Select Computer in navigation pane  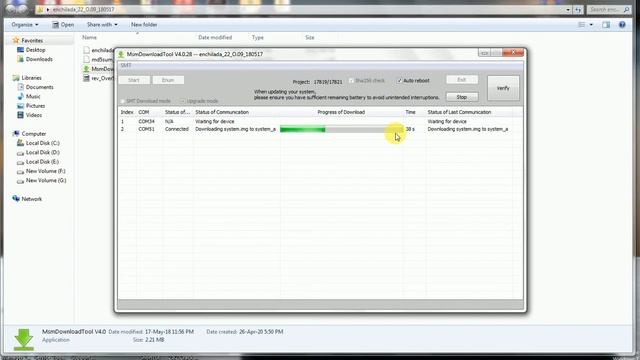(33, 133)
